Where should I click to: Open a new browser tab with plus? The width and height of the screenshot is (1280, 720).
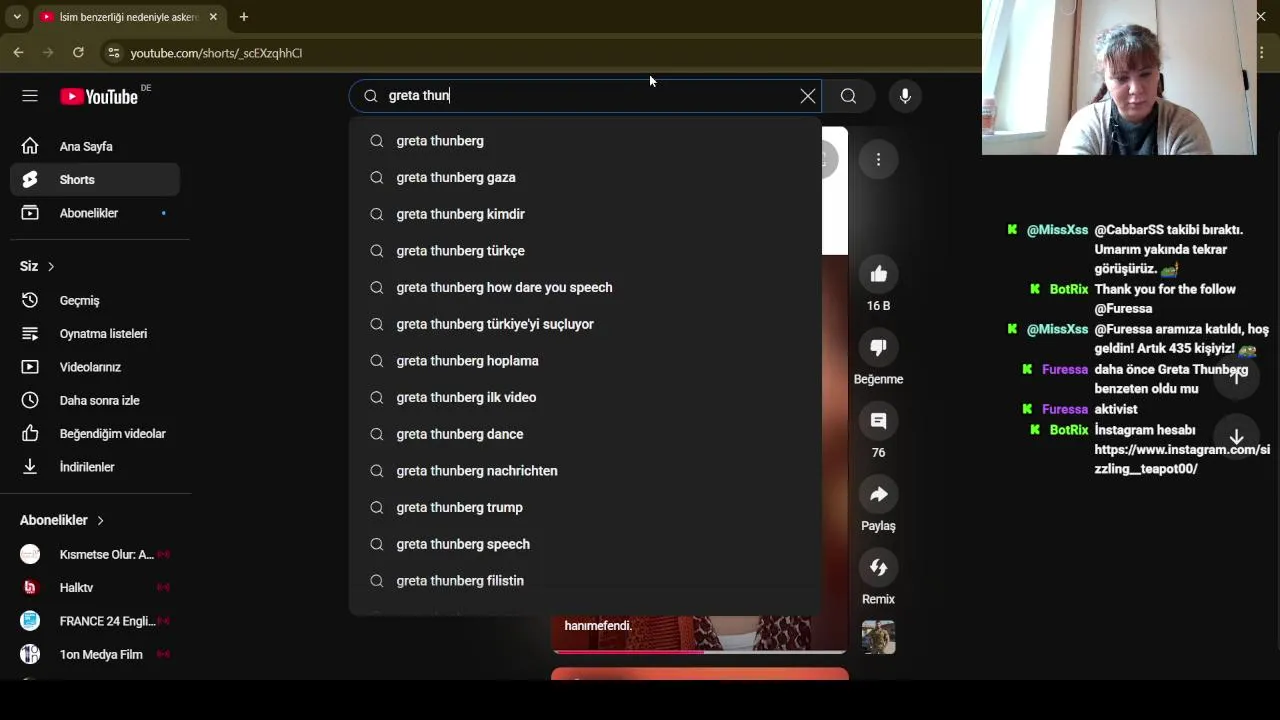(243, 17)
